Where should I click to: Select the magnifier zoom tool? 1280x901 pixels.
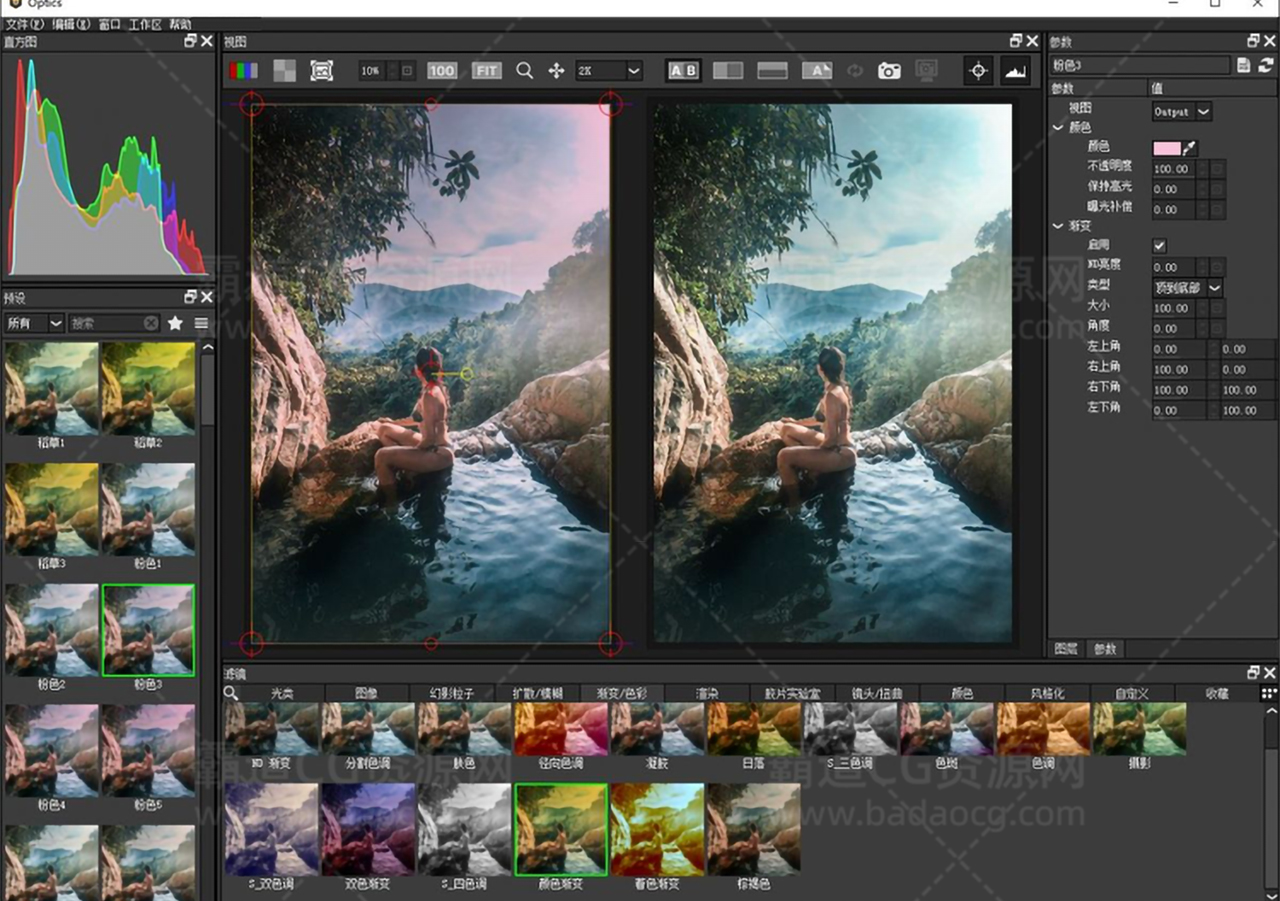pyautogui.click(x=524, y=71)
